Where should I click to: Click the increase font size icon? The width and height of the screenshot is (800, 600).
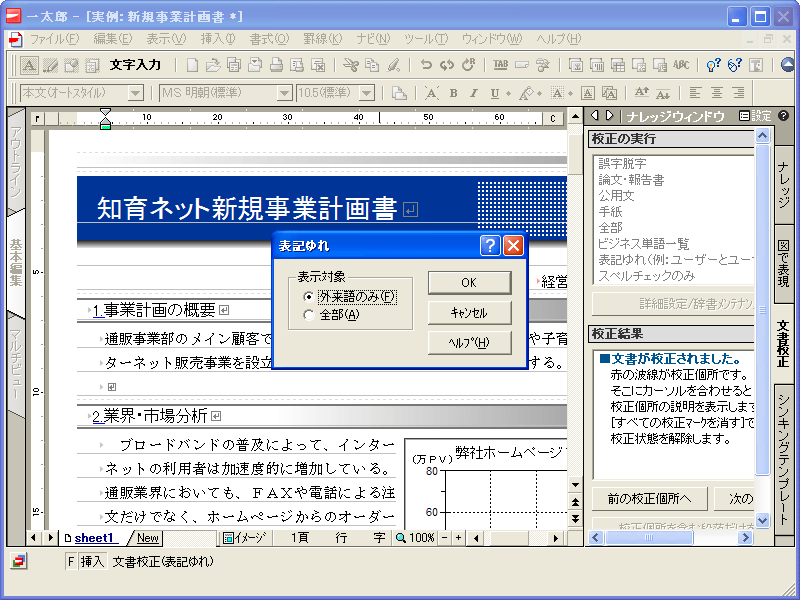[641, 93]
